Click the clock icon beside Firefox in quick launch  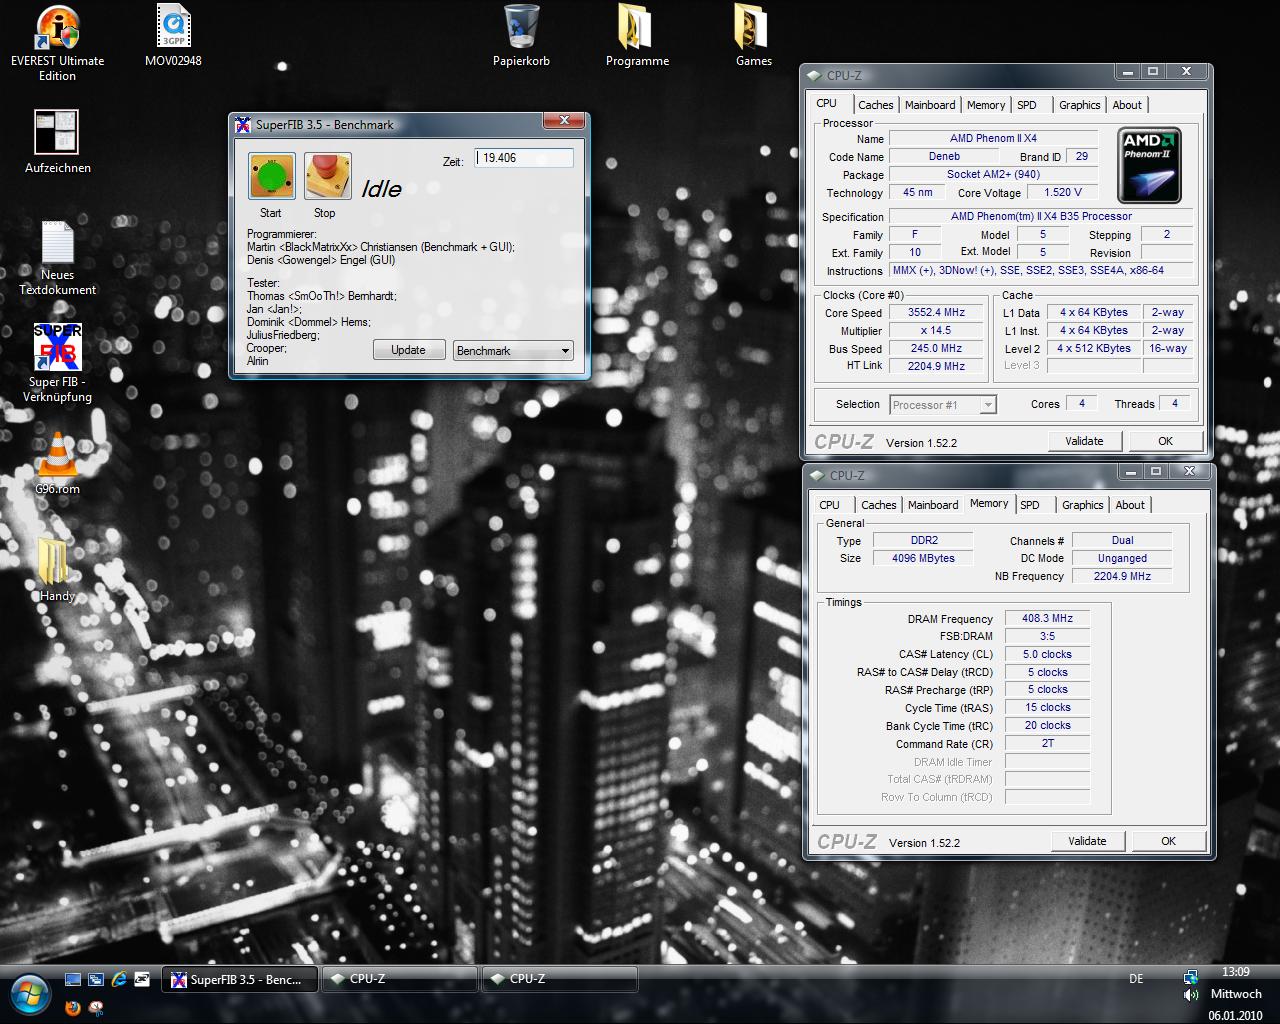(96, 1007)
